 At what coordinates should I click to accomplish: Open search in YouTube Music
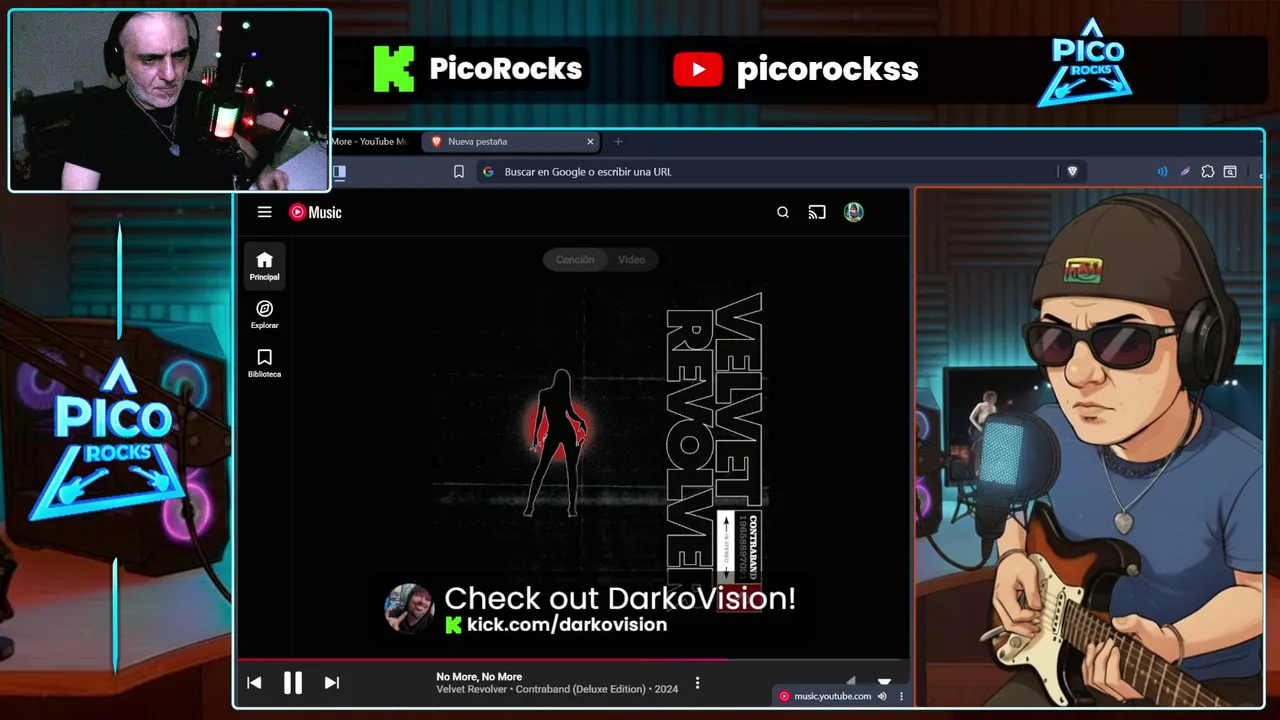pyautogui.click(x=783, y=212)
